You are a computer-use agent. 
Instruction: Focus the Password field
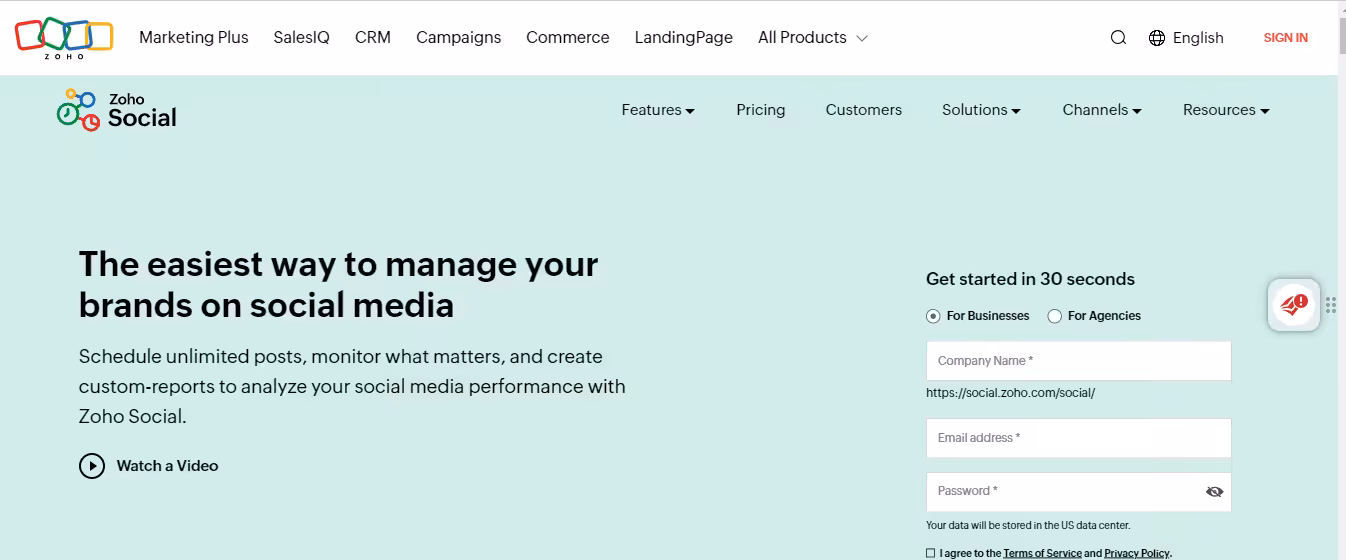[1079, 492]
